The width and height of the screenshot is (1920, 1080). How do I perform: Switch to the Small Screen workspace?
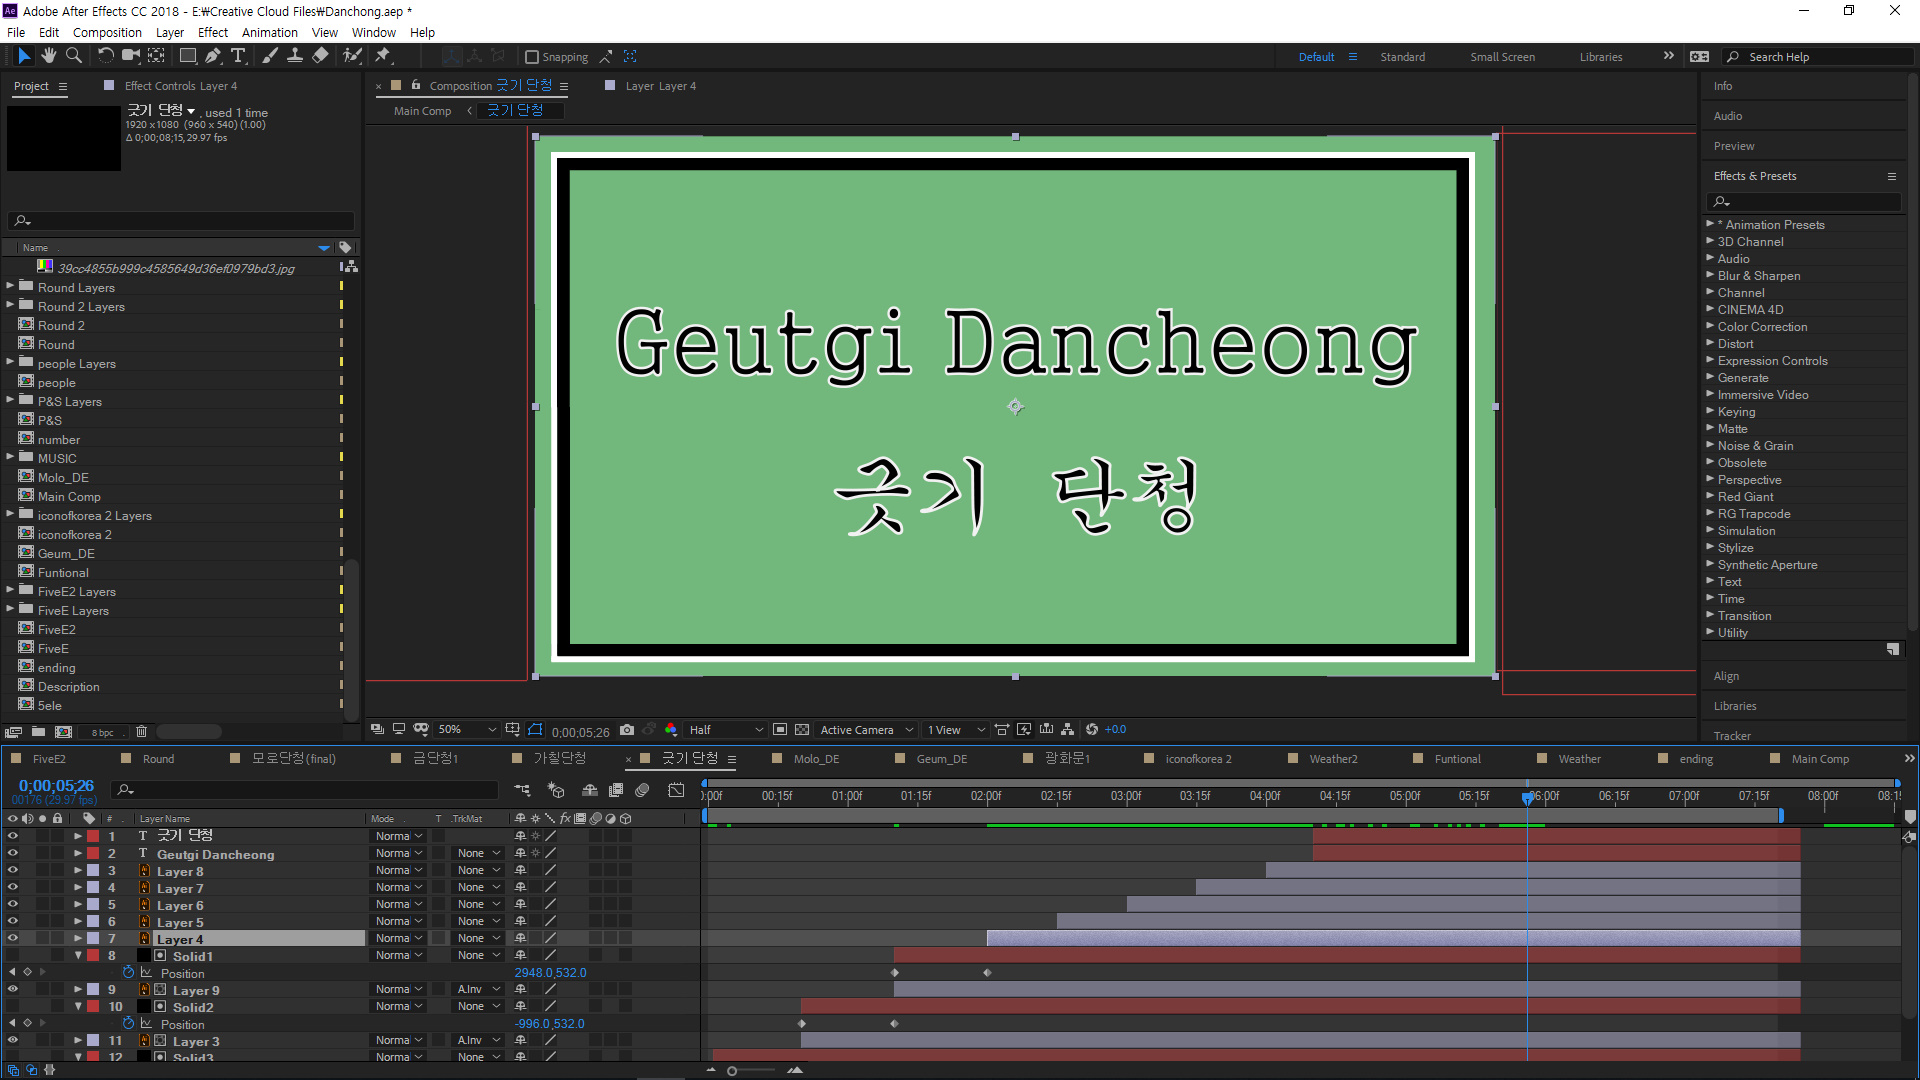(x=1502, y=57)
